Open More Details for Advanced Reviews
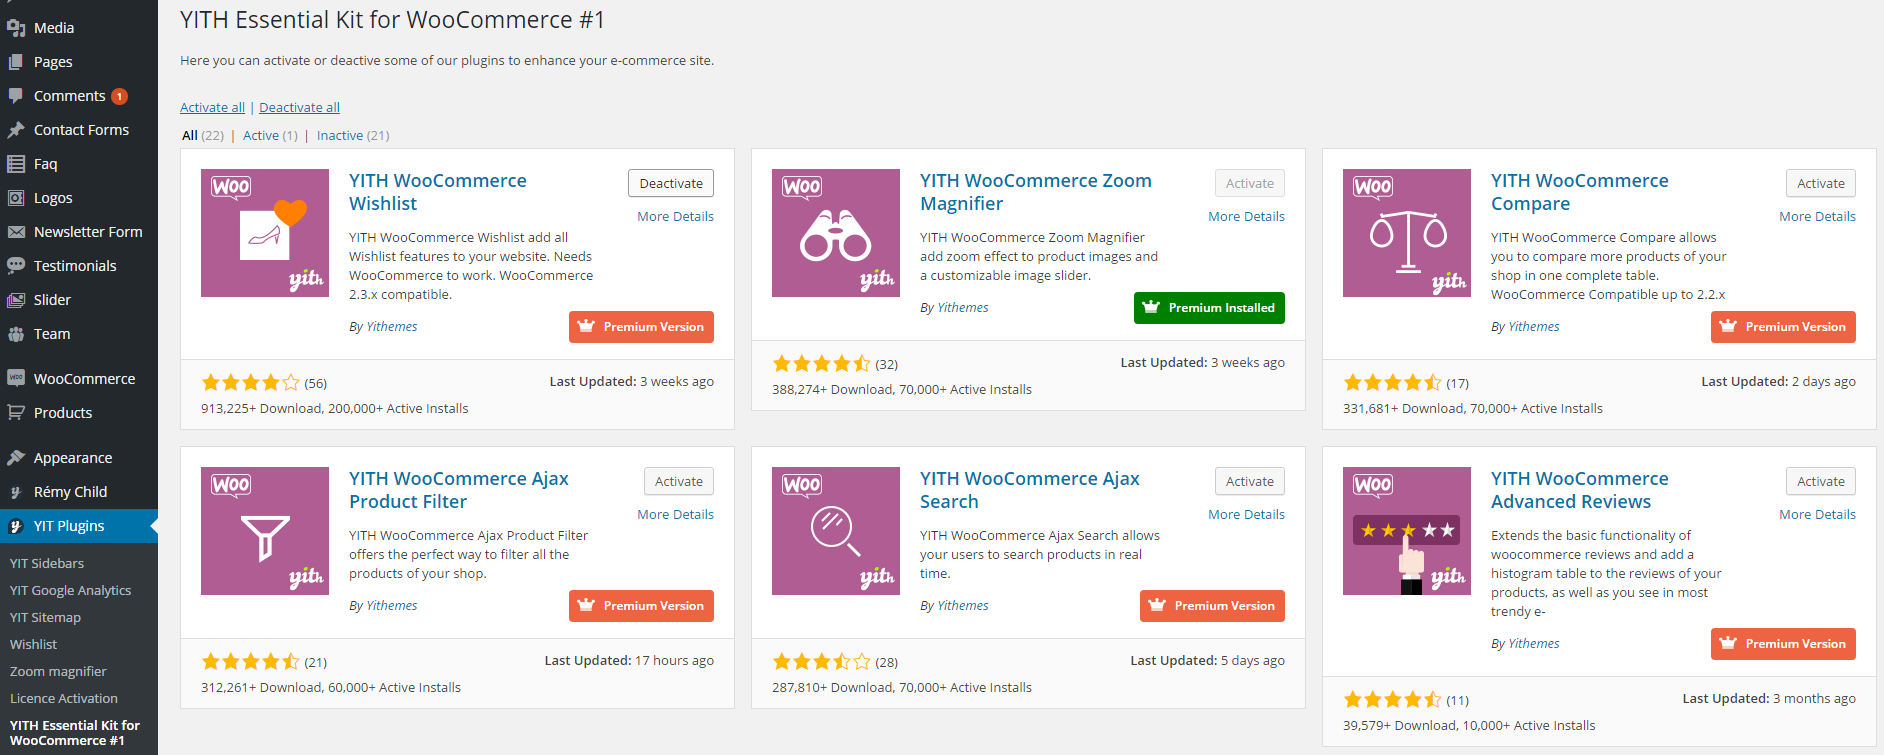Screen dimensions: 1884x755 (x=1817, y=515)
